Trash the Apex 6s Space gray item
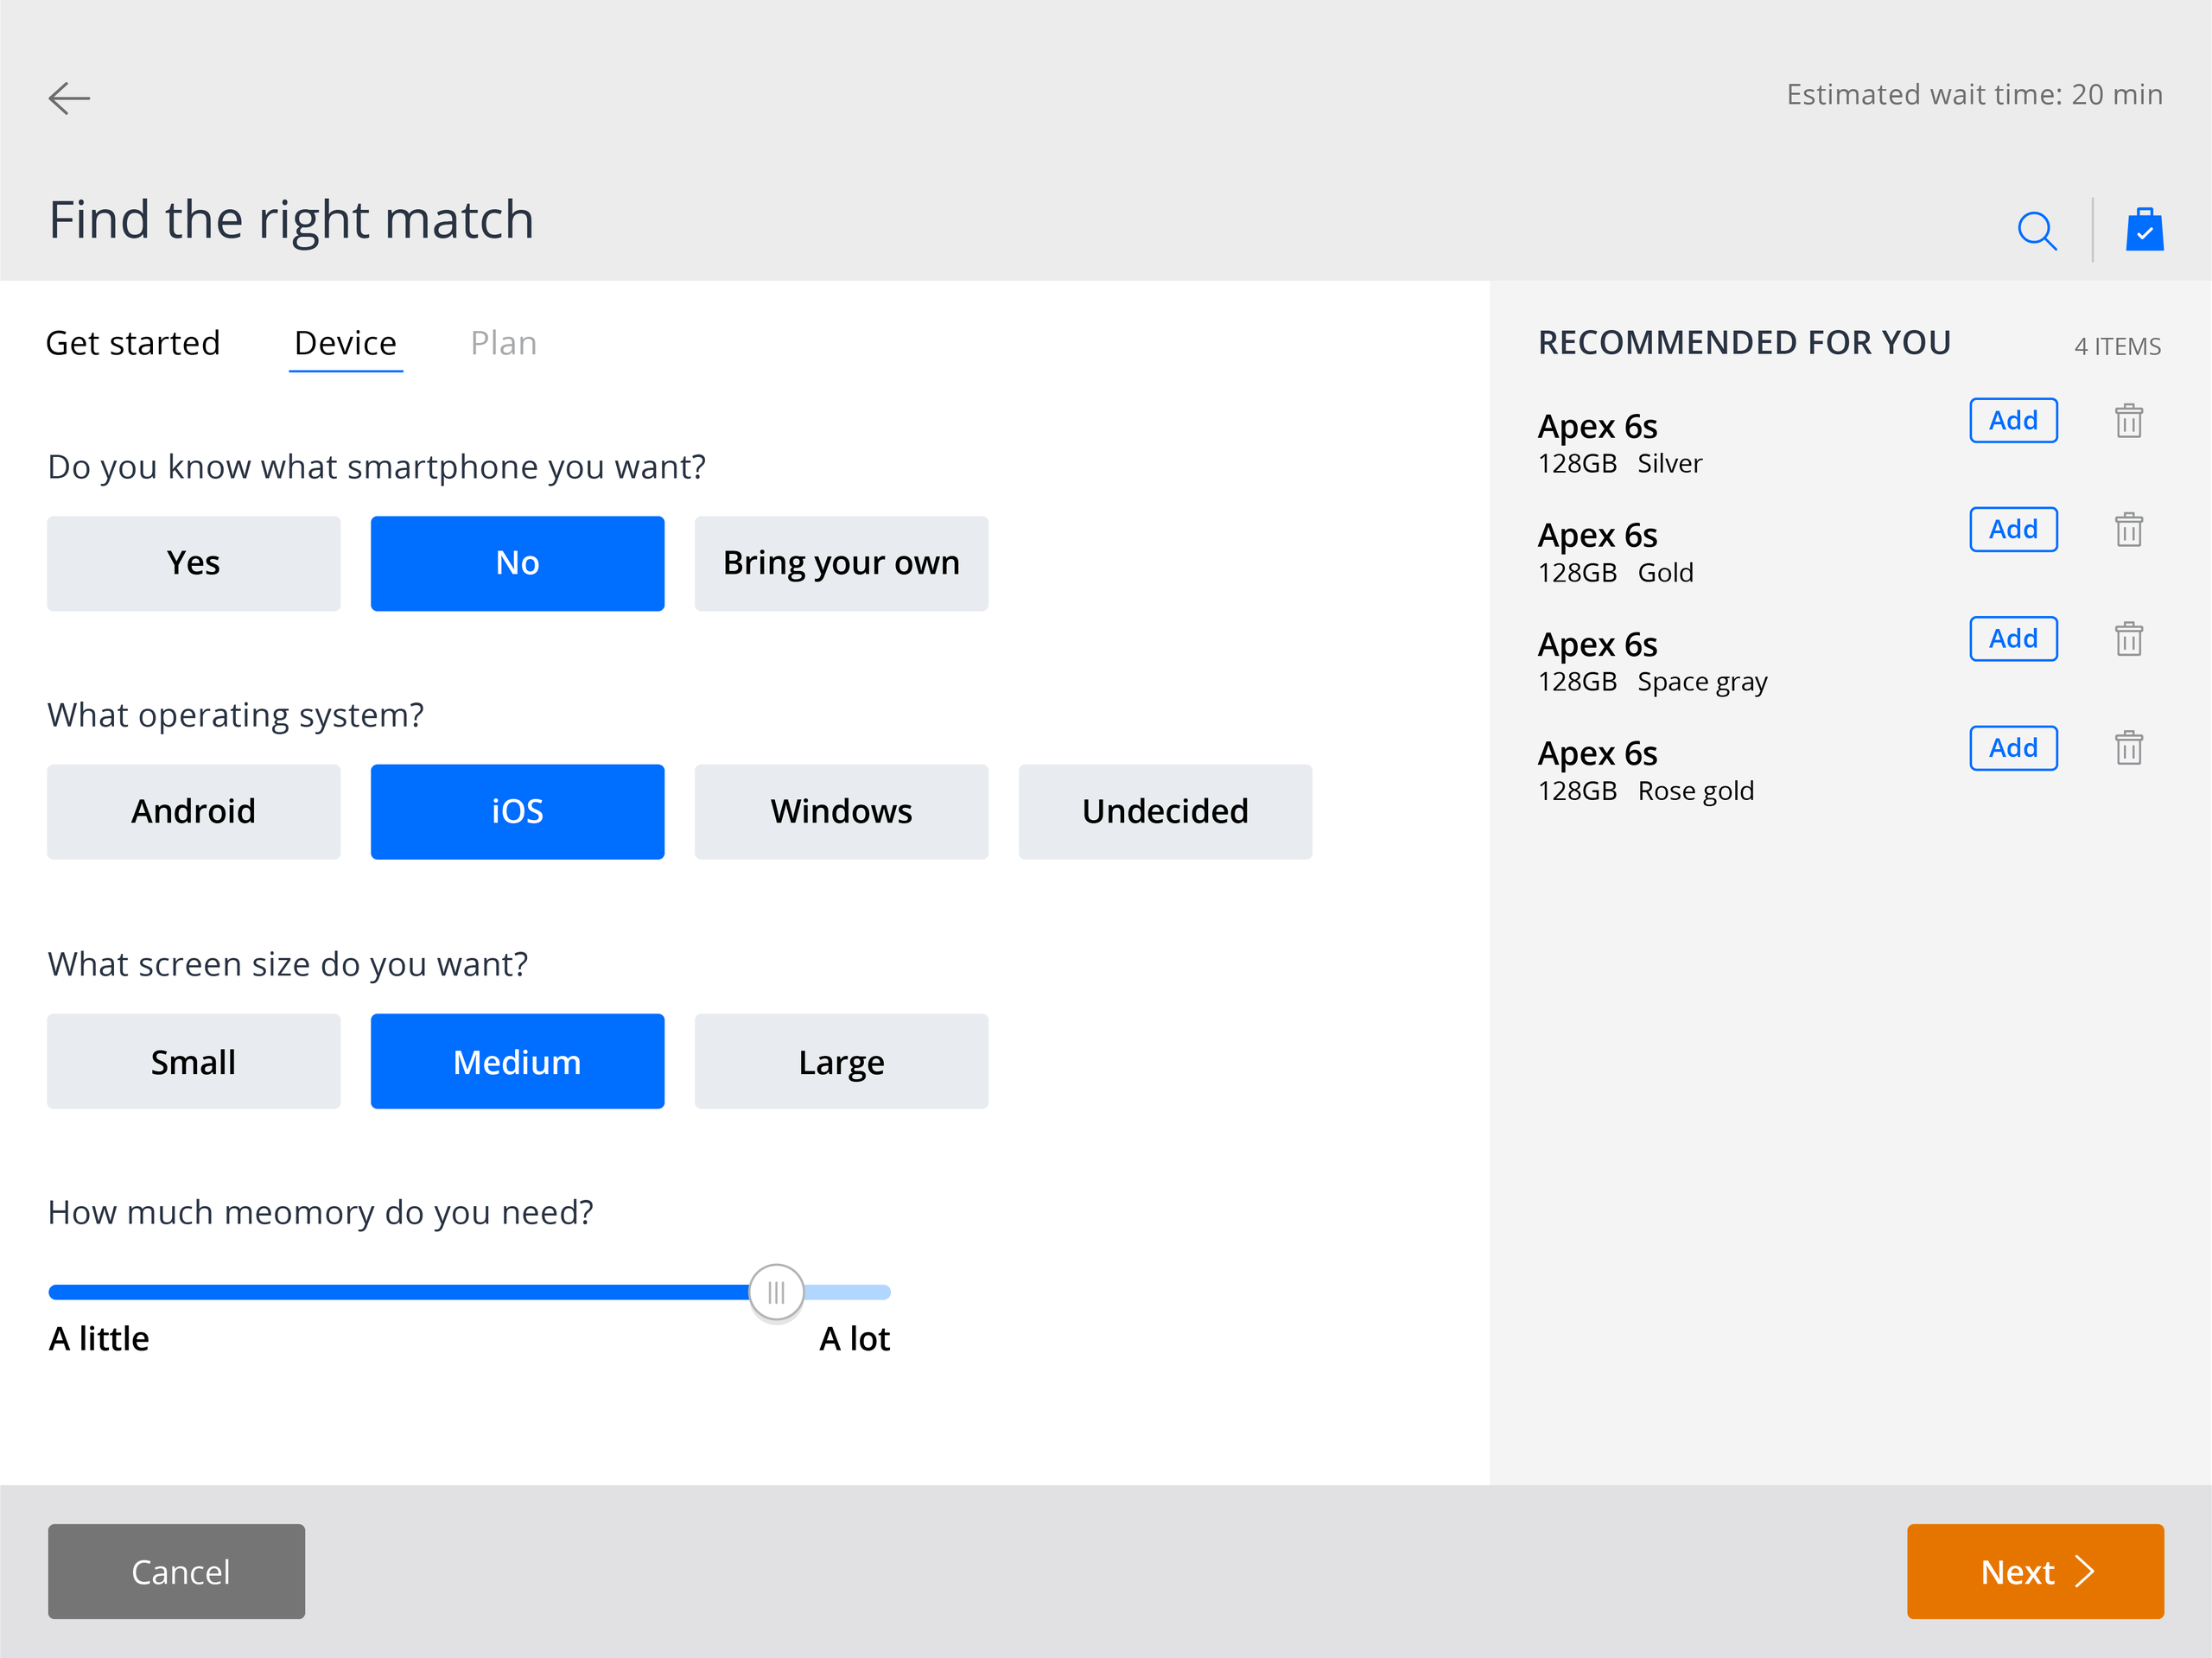2212x1658 pixels. tap(2129, 639)
